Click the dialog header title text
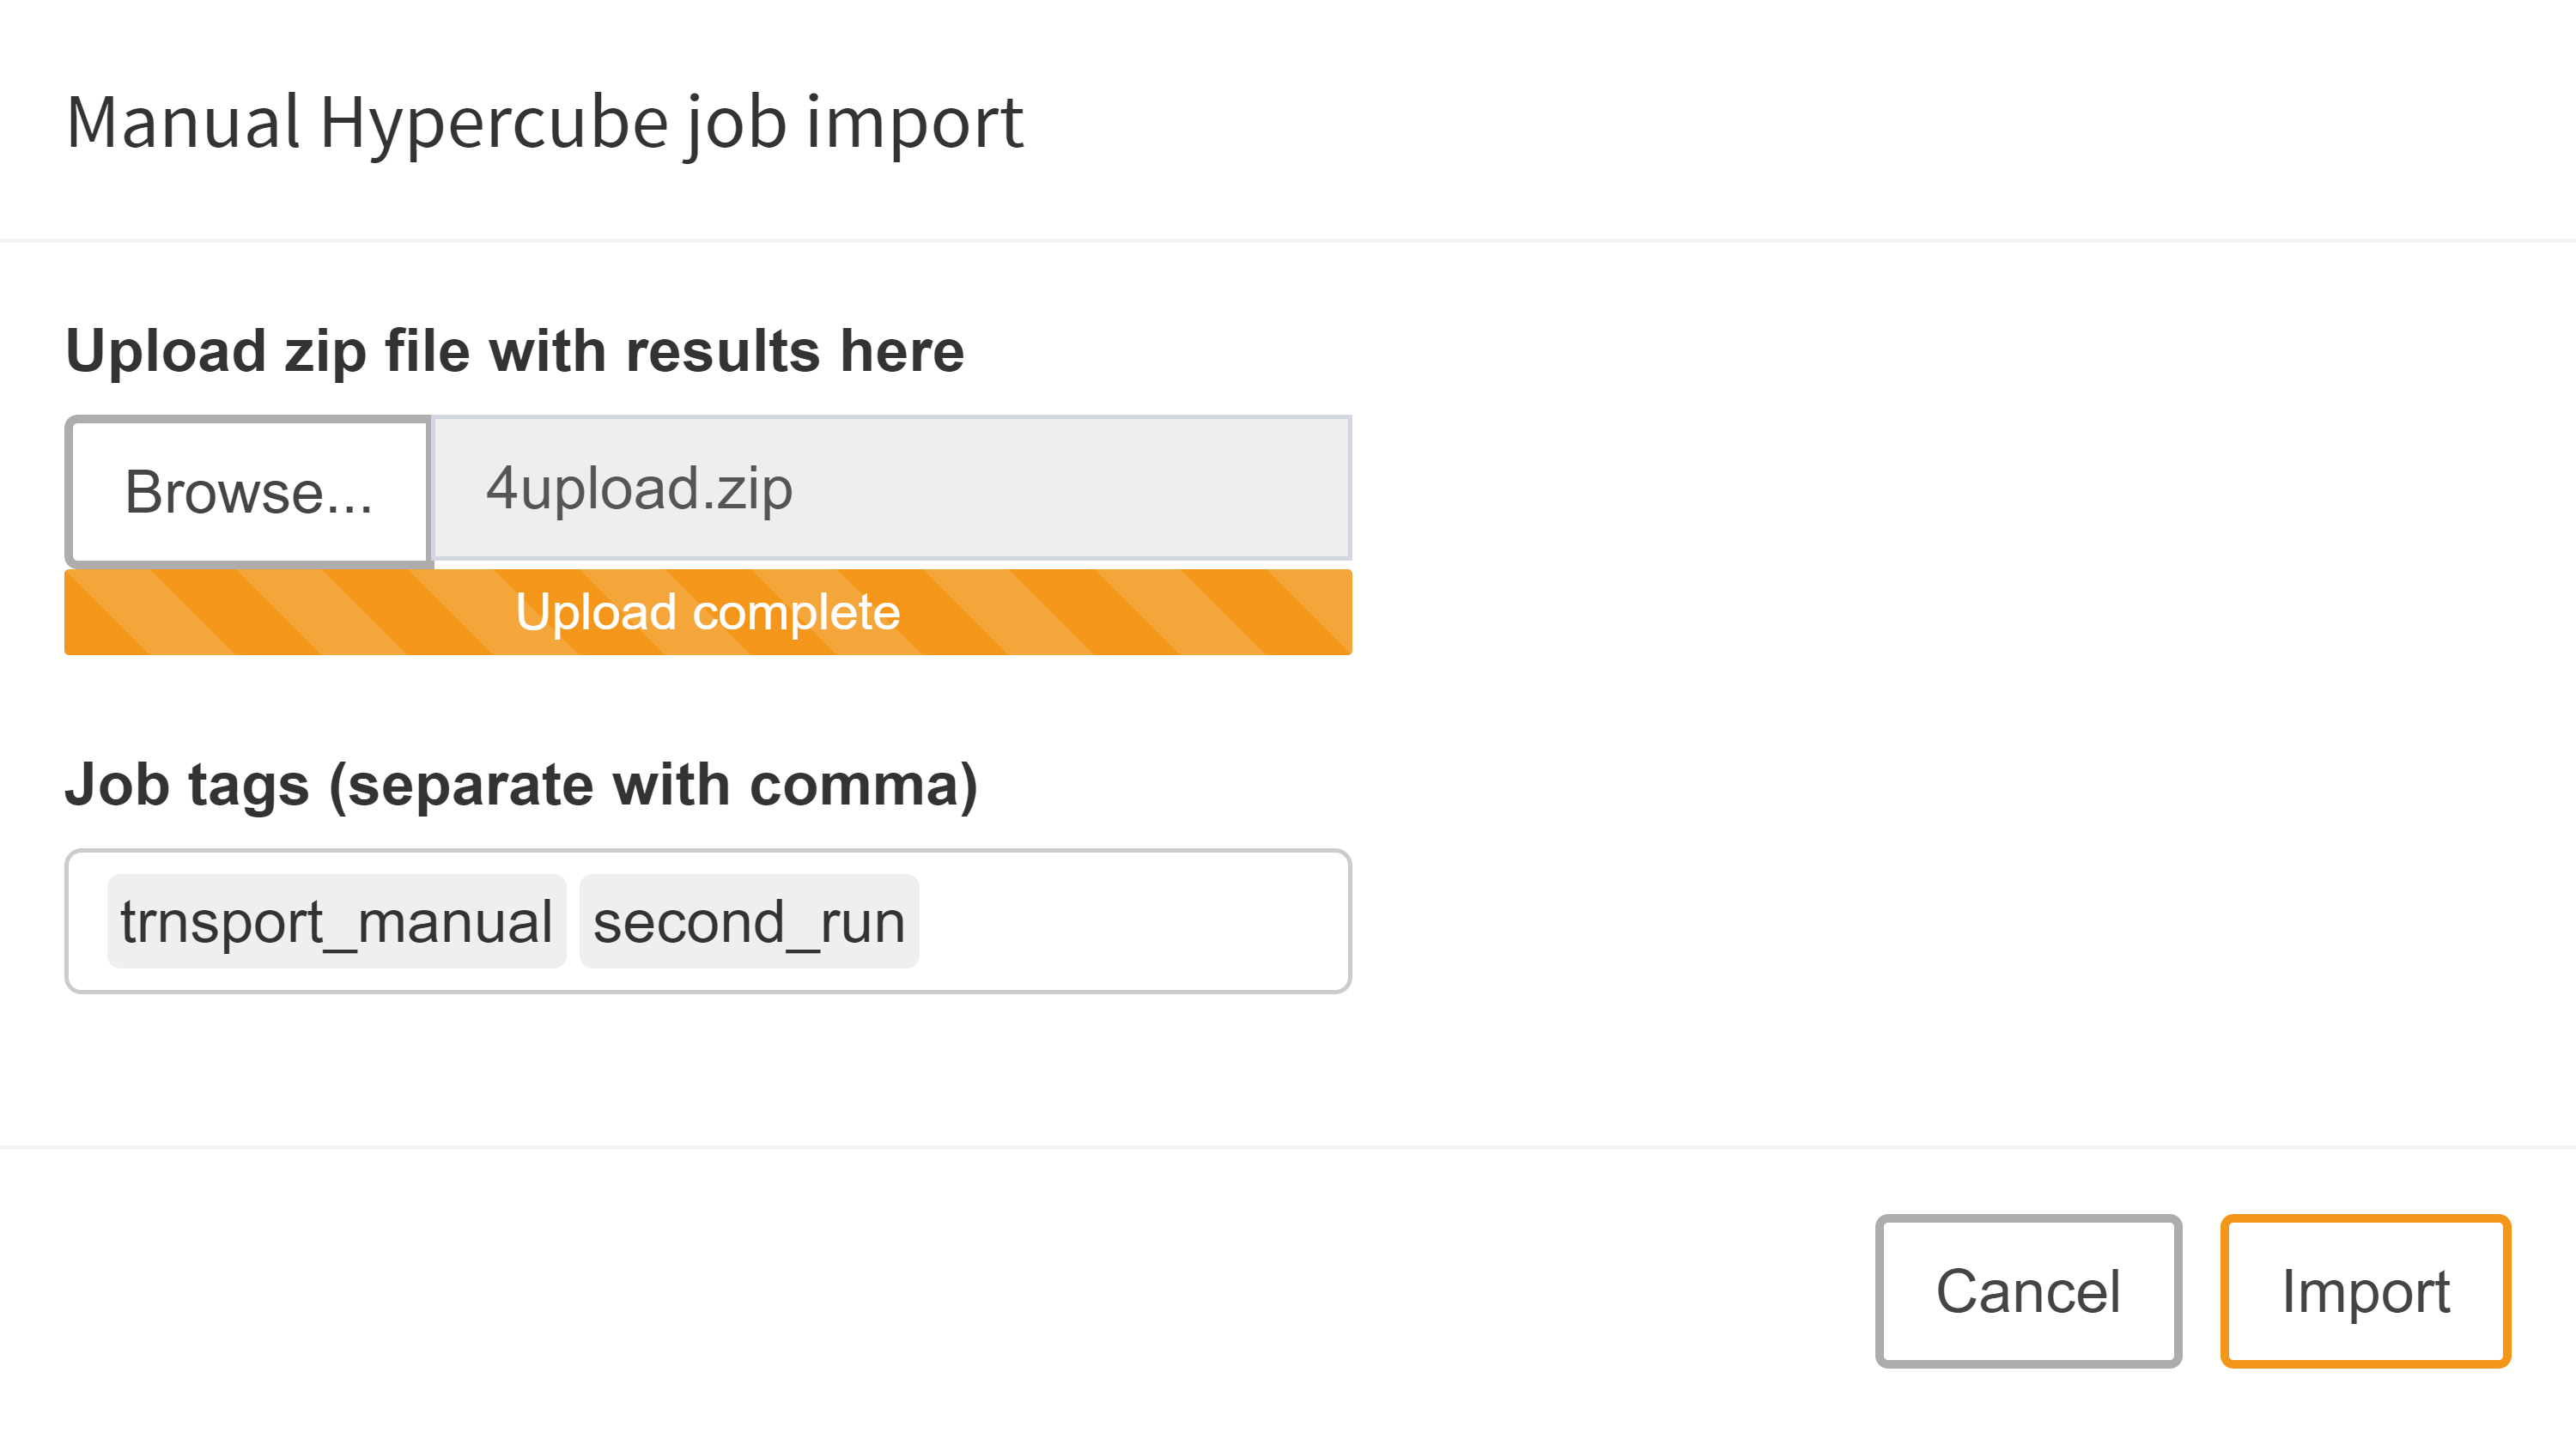The height and width of the screenshot is (1433, 2576). pyautogui.click(x=544, y=122)
